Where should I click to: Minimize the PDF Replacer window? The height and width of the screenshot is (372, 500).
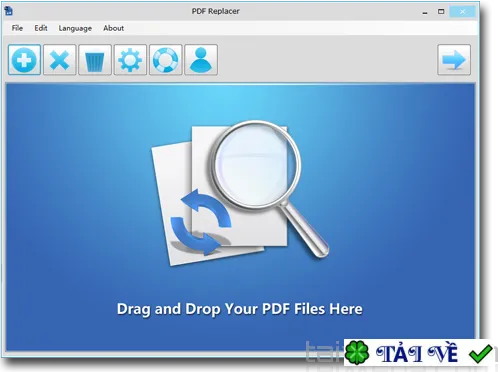425,12
